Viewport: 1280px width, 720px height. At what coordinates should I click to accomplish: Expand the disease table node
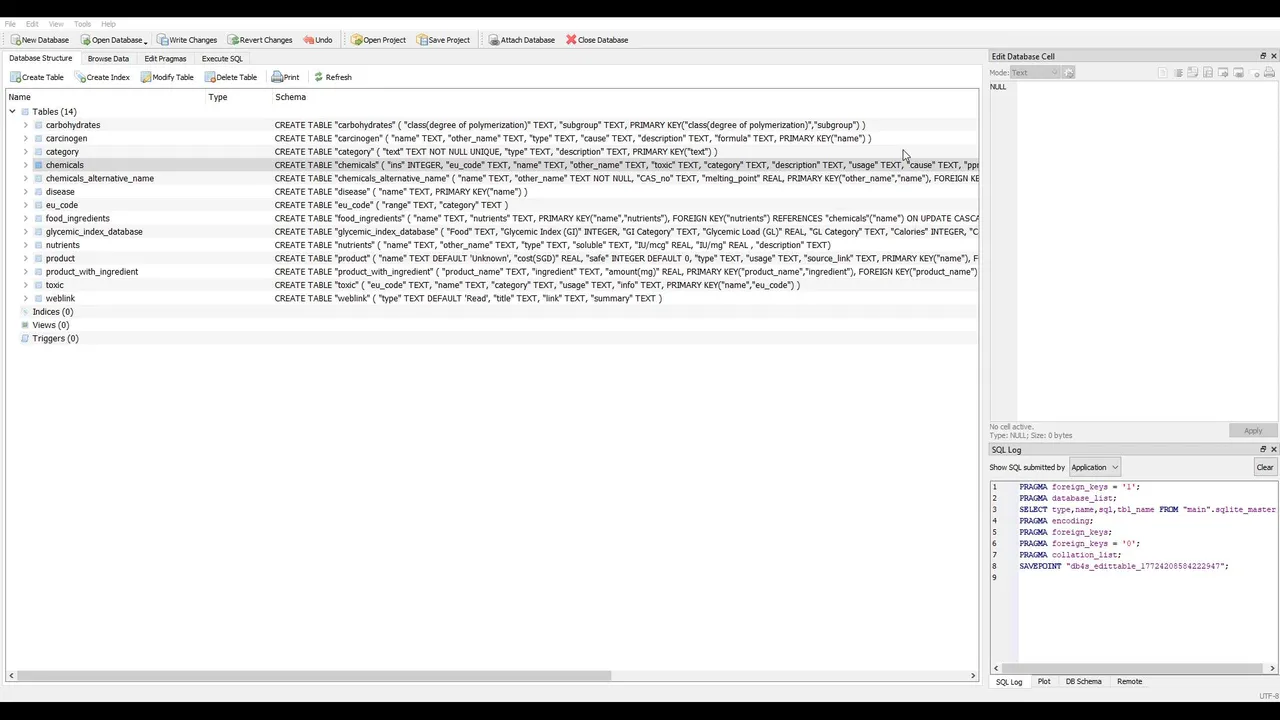25,192
